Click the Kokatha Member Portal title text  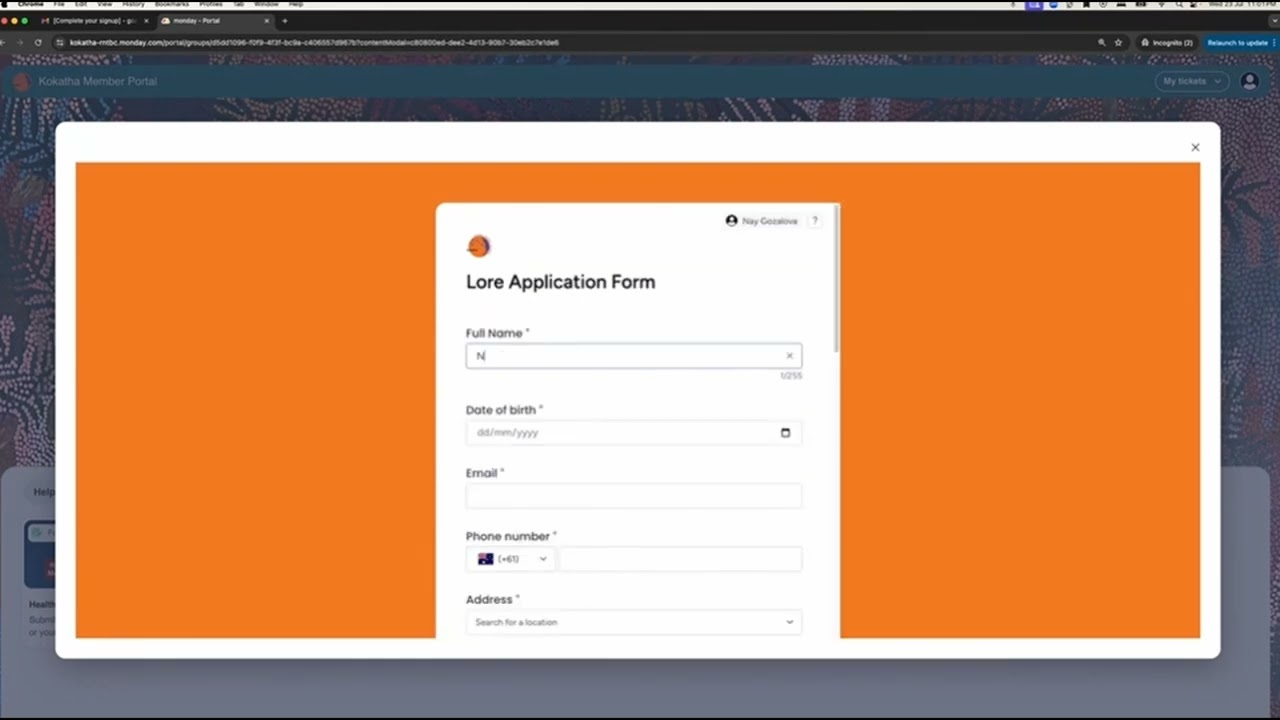[x=98, y=81]
